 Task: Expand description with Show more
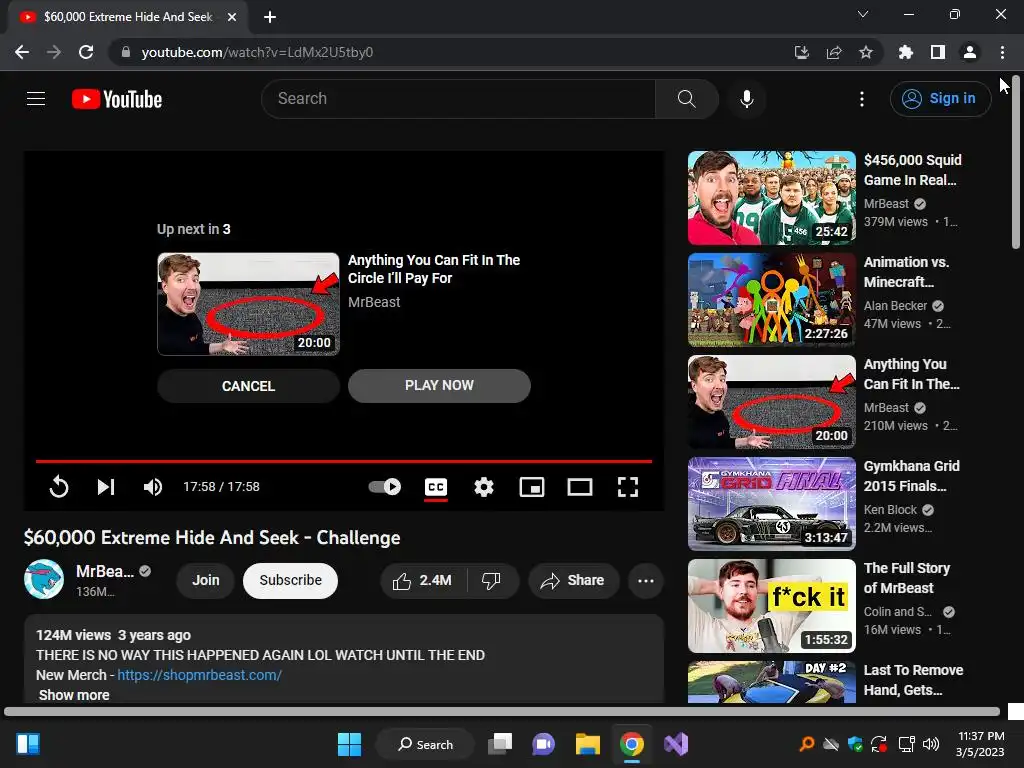(74, 695)
